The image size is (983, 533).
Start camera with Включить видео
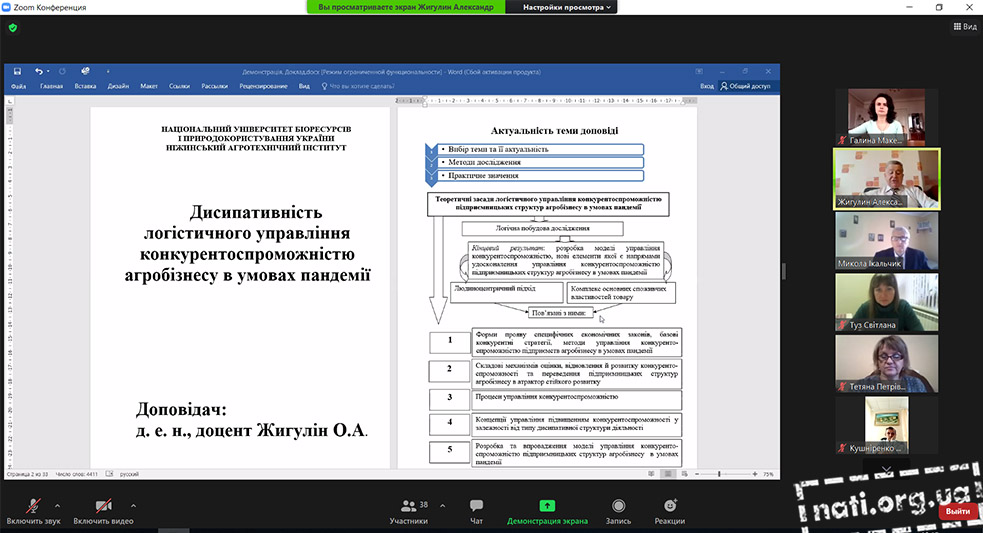103,511
